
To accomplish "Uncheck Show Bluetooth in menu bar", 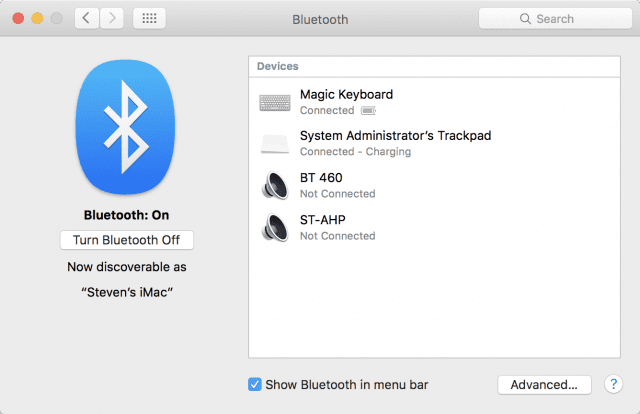I will [255, 384].
